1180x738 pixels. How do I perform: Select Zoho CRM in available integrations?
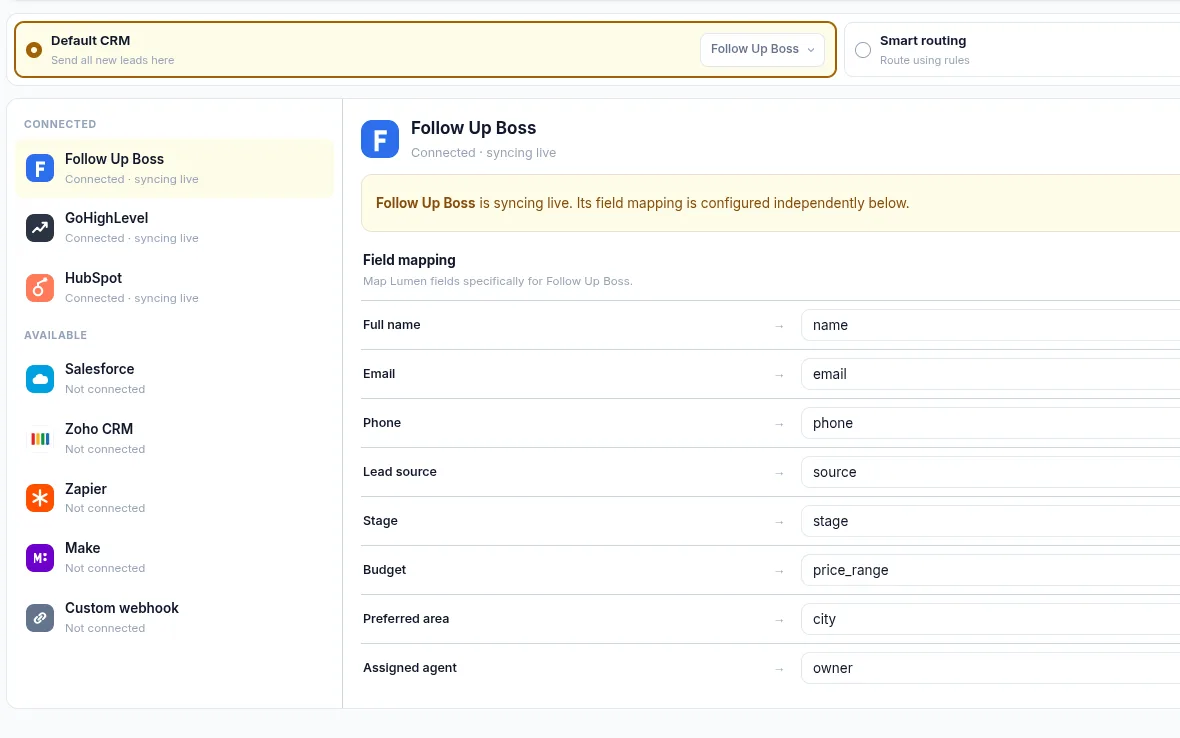[175, 439]
